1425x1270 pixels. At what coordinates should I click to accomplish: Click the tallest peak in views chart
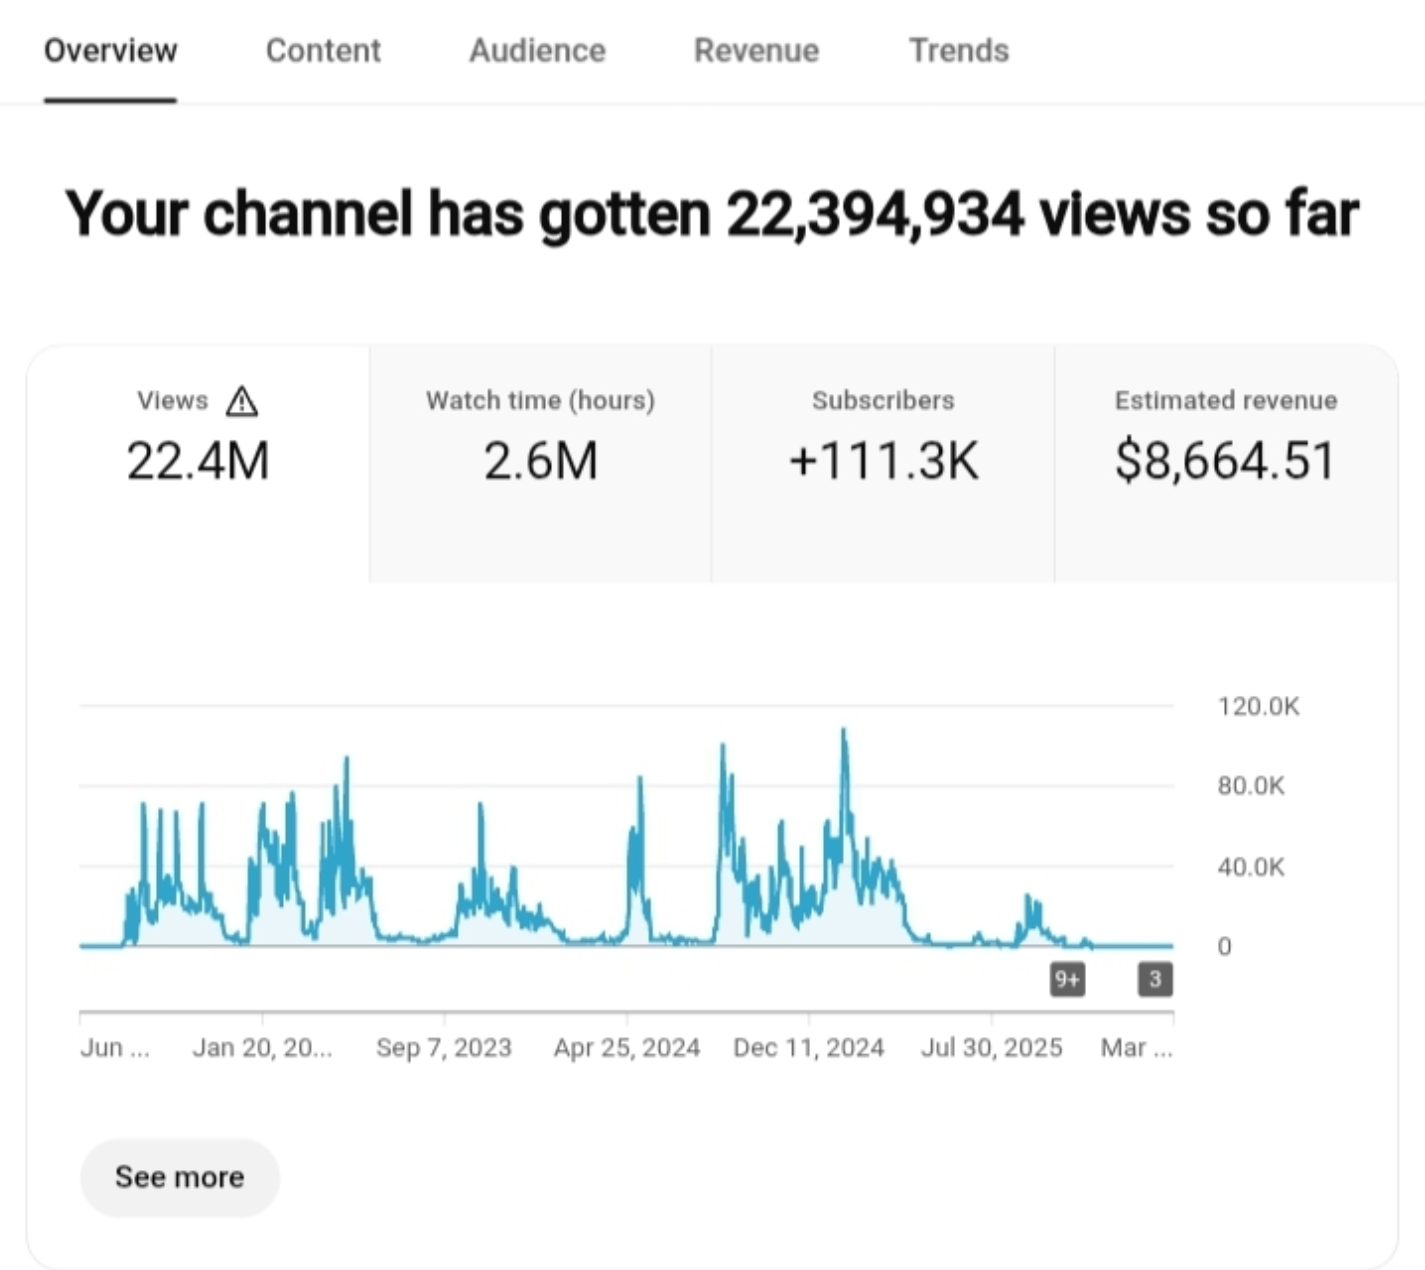(x=843, y=734)
